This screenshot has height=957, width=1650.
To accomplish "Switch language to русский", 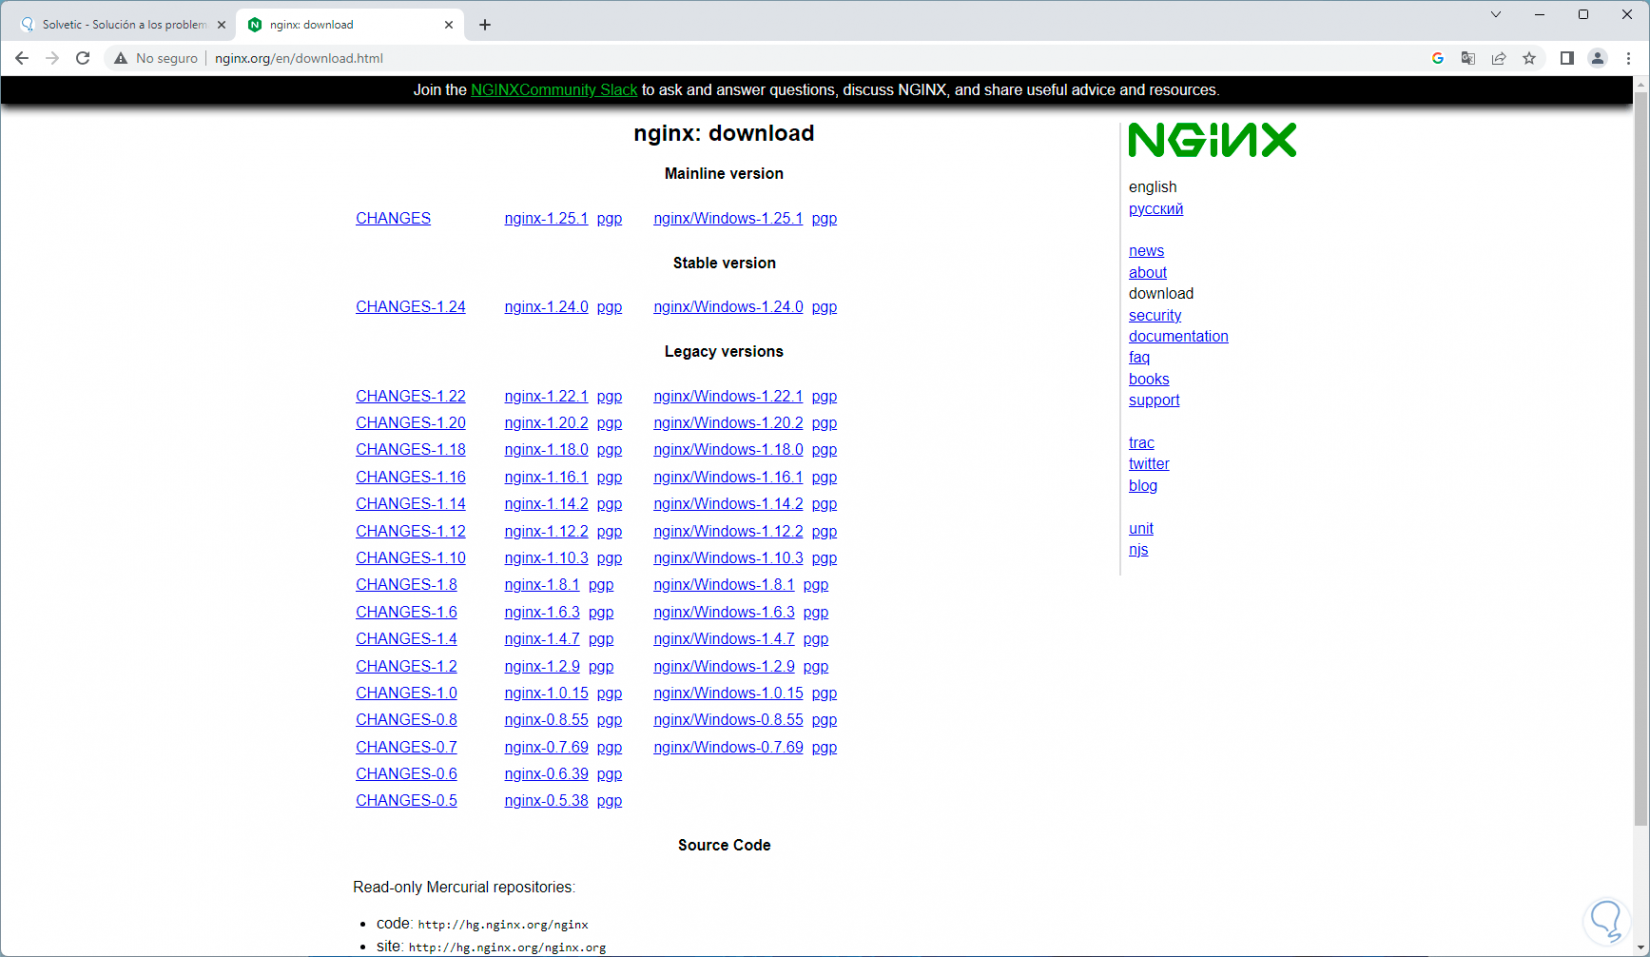I will 1156,209.
